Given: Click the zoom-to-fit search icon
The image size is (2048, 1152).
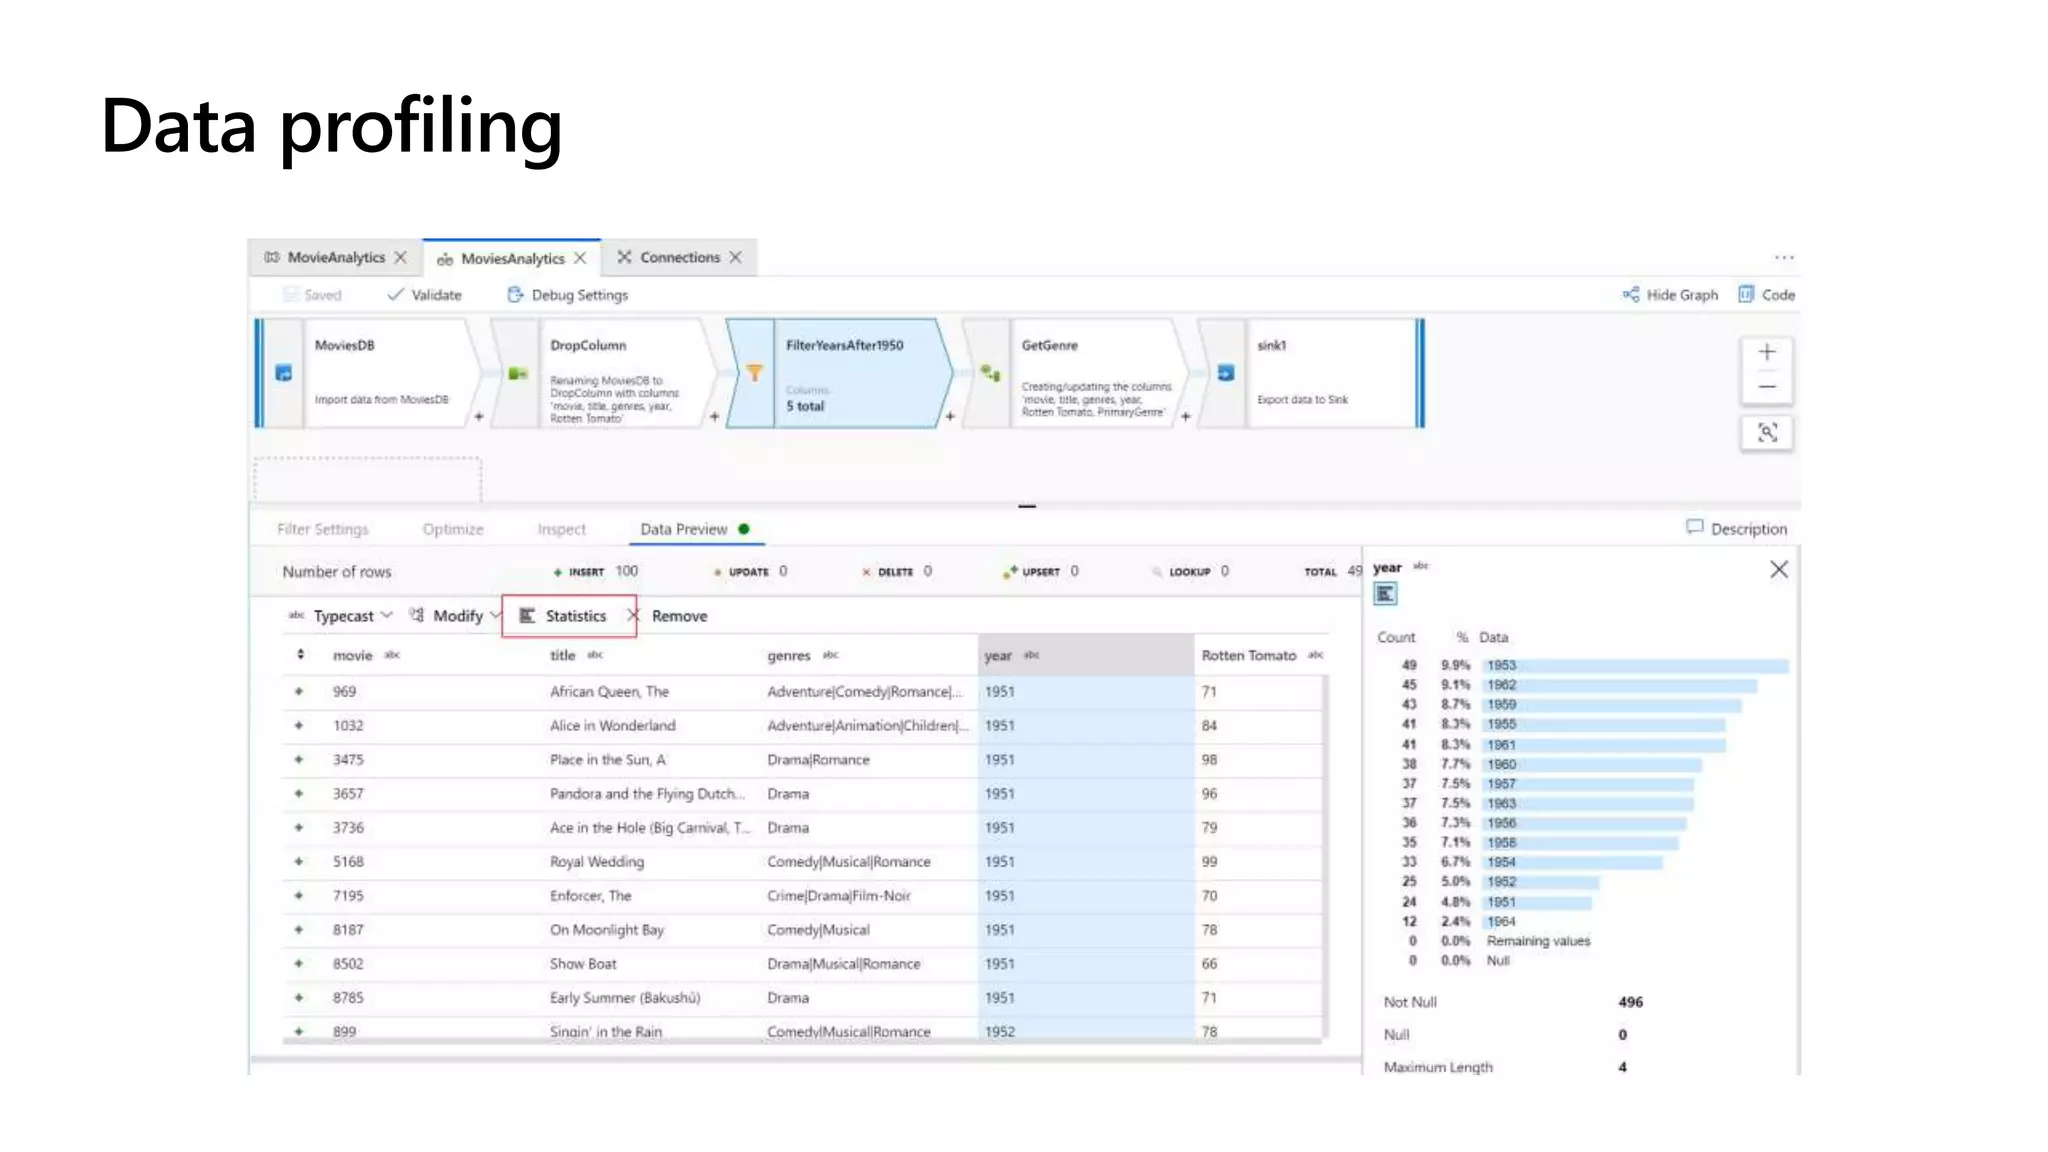Looking at the screenshot, I should tap(1767, 433).
